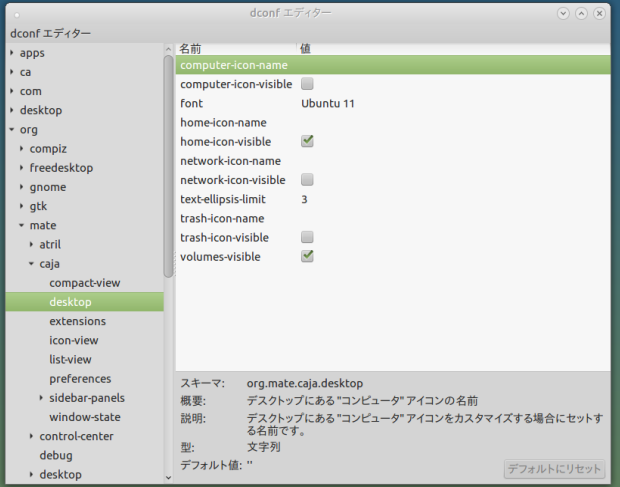Click the 値 column header

pos(454,49)
